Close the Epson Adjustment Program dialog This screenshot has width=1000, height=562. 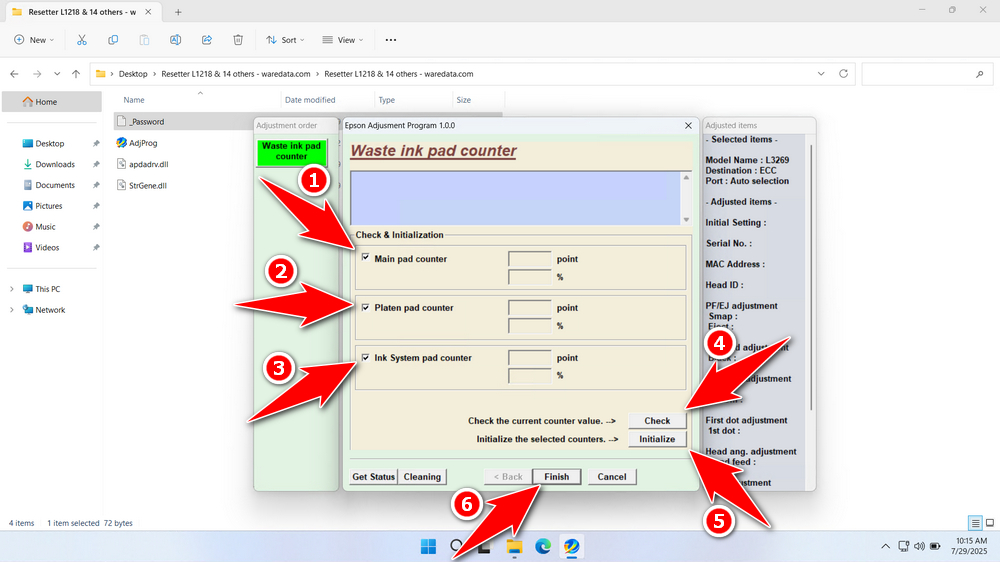coord(688,126)
